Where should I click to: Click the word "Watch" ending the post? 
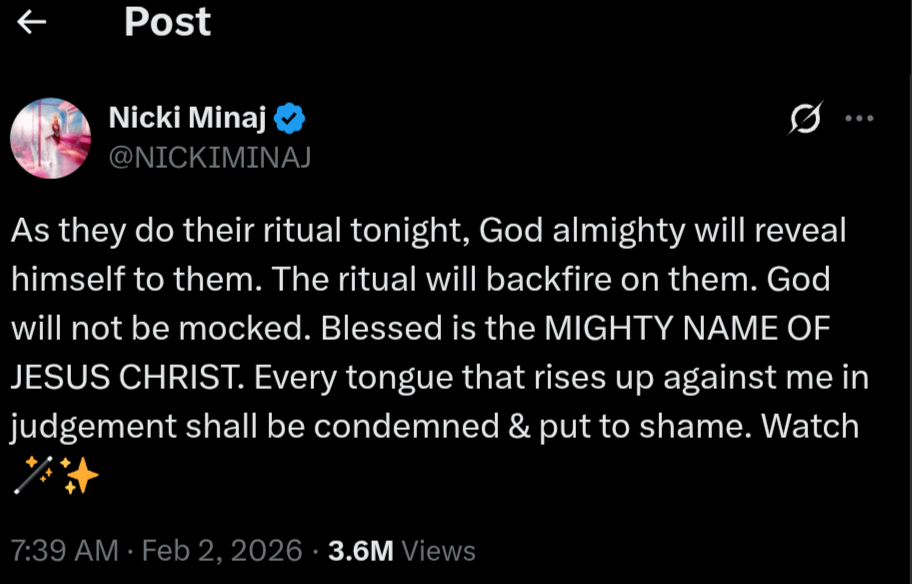point(810,426)
